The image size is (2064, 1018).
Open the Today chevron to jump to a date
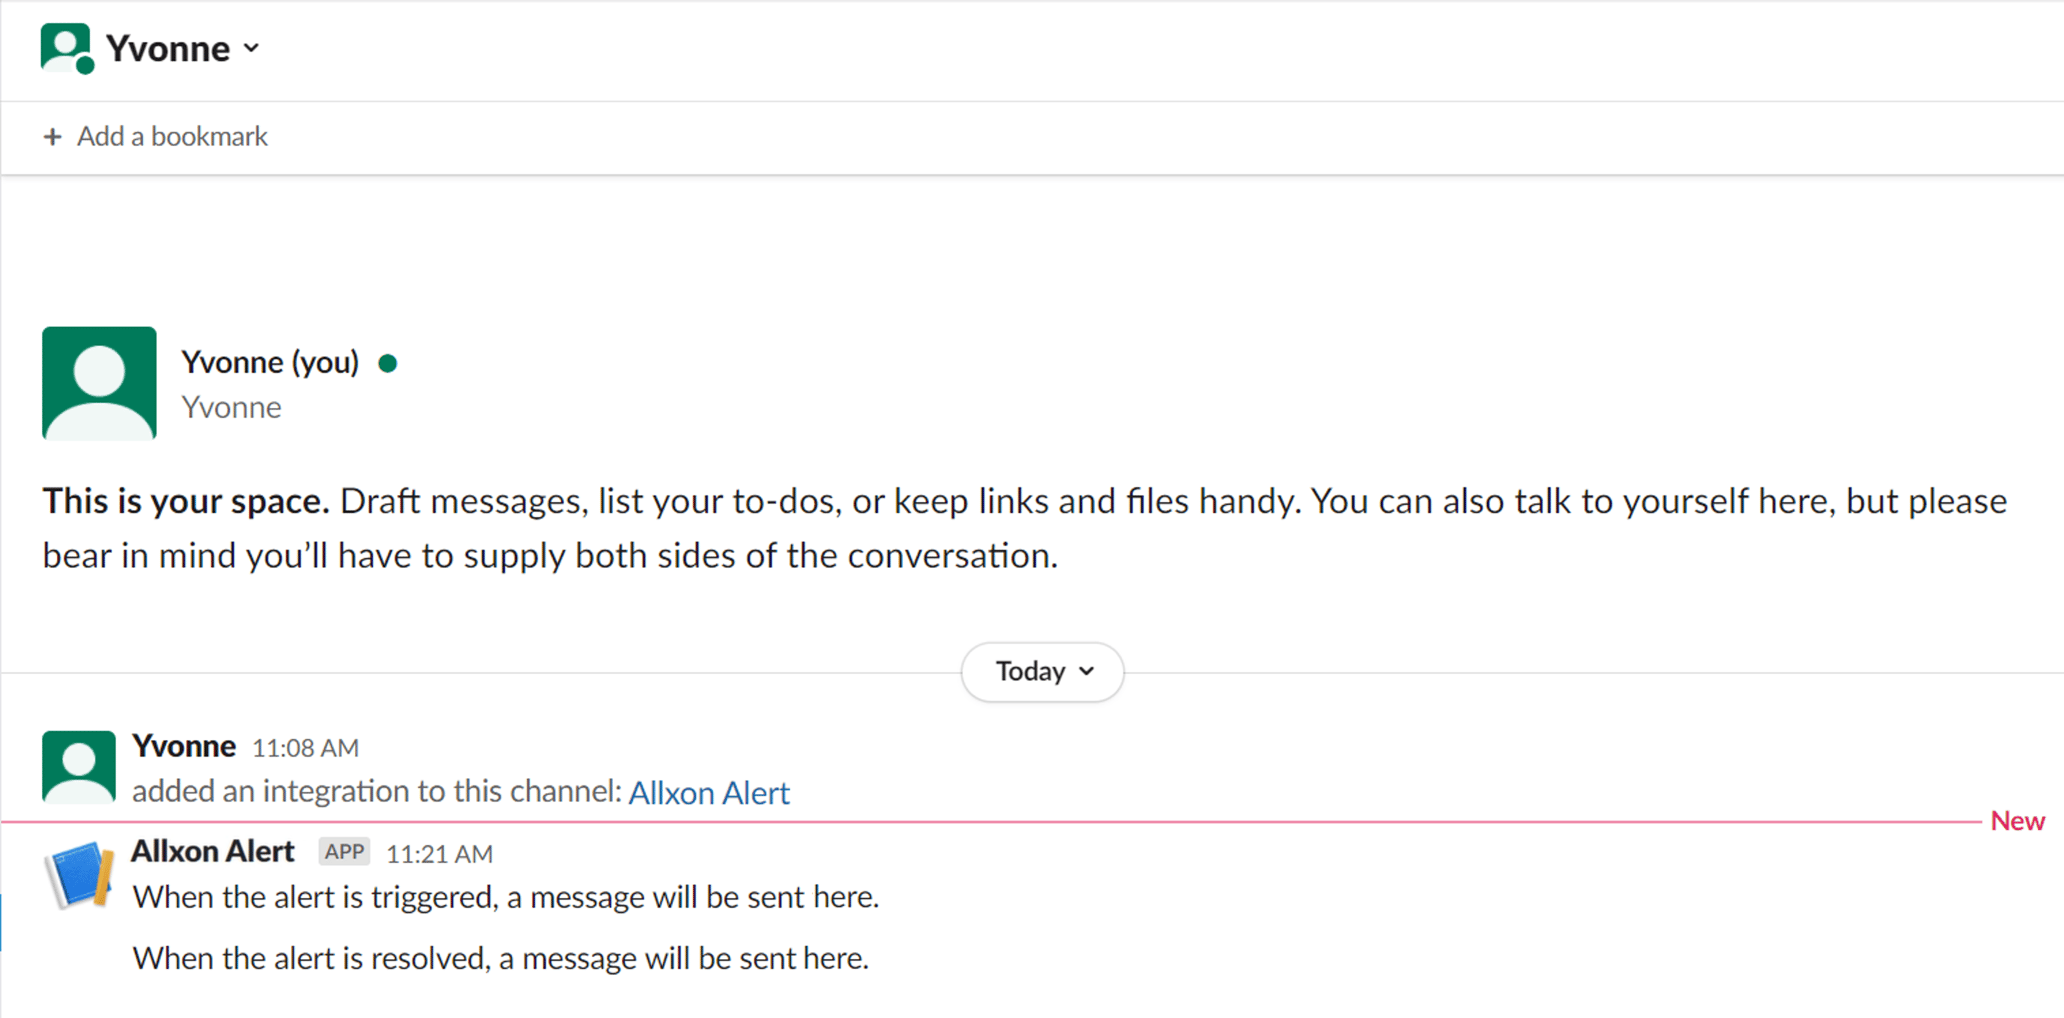[1089, 673]
